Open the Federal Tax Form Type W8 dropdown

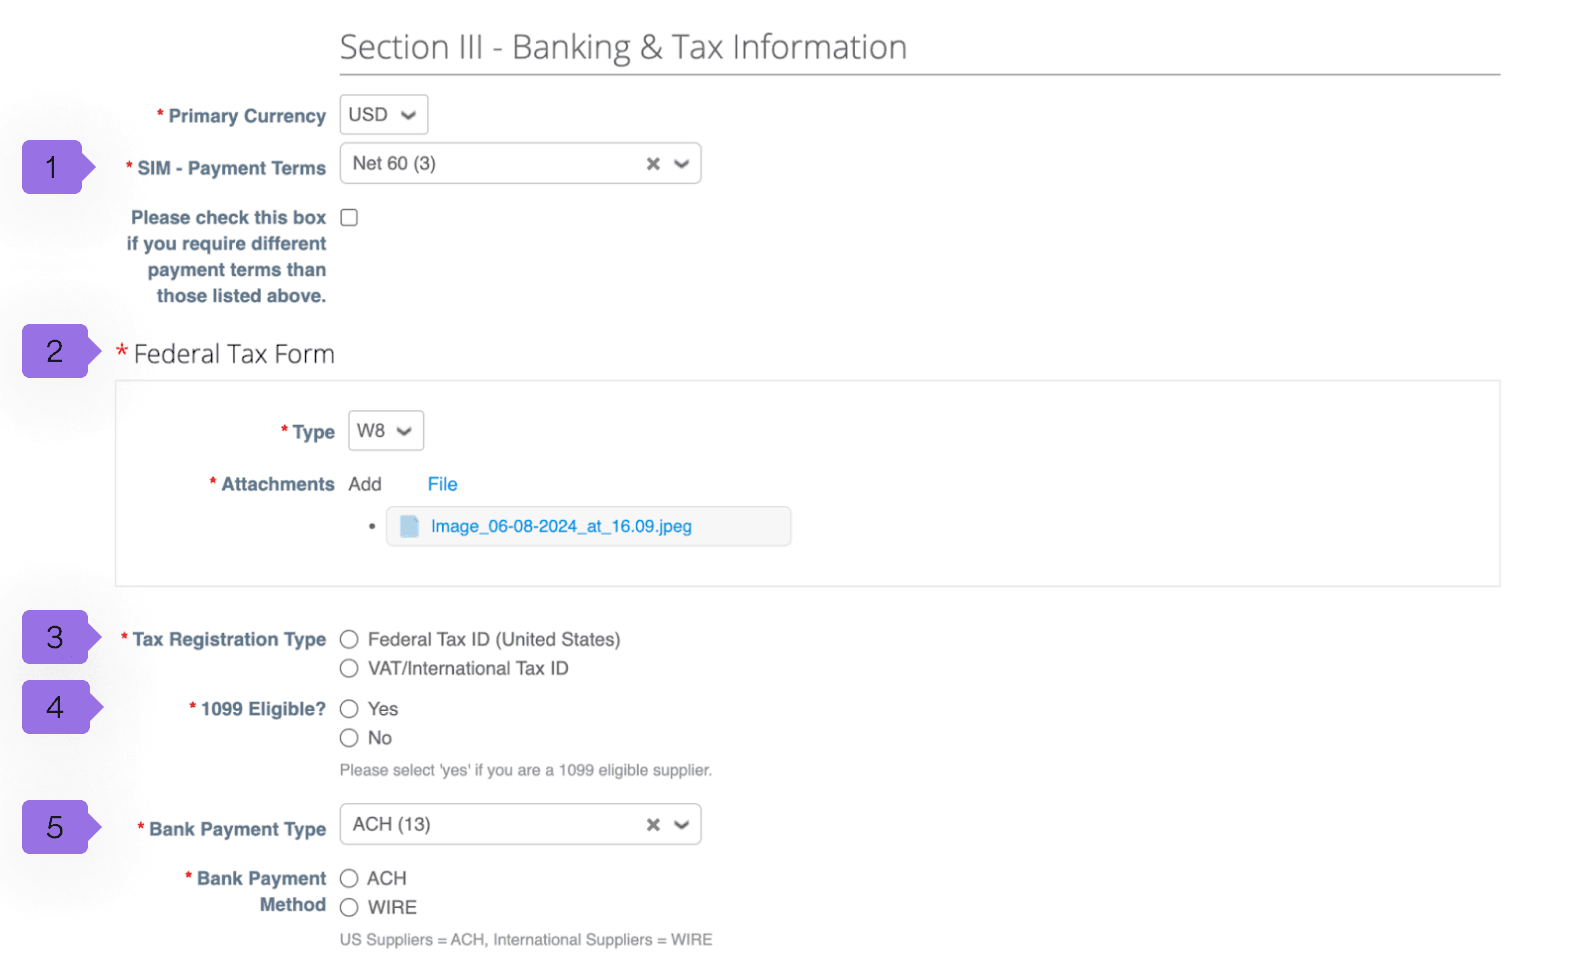386,431
